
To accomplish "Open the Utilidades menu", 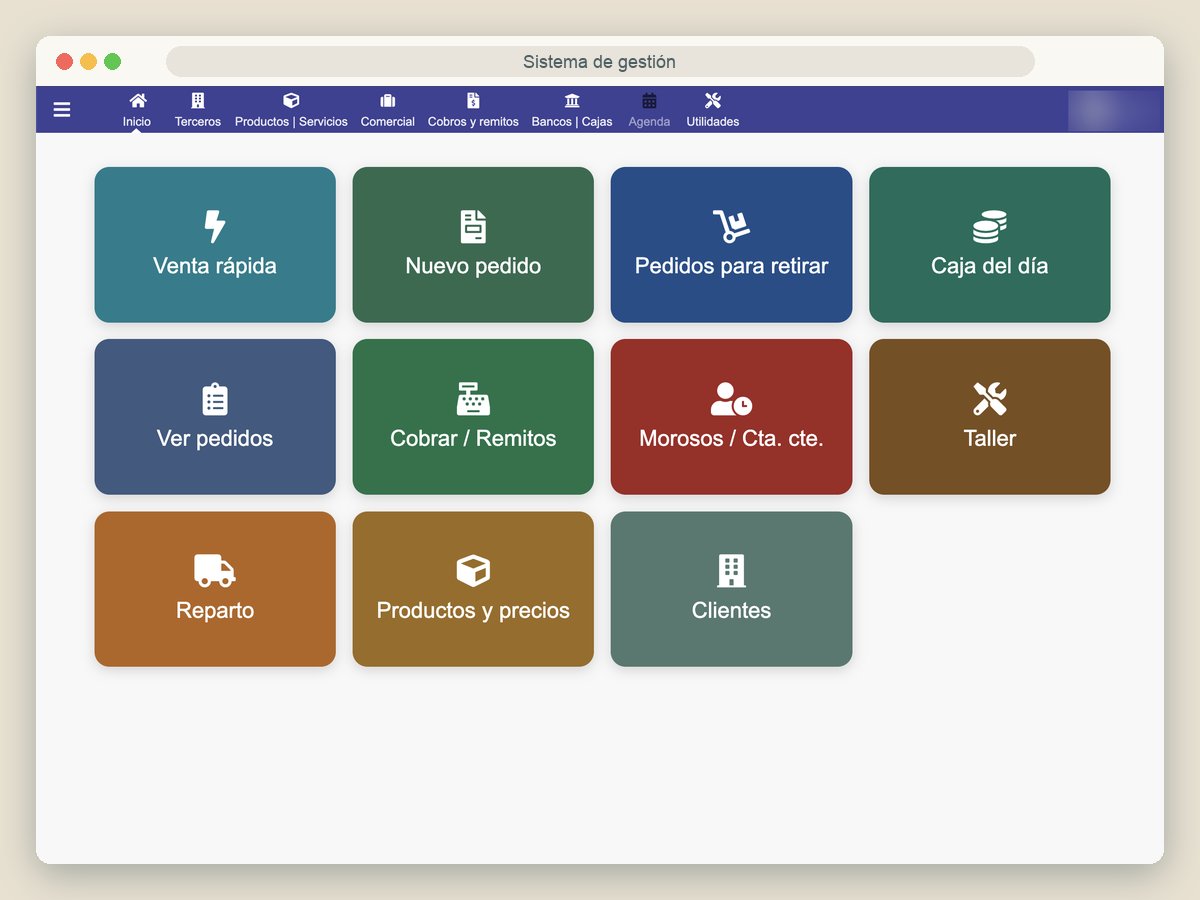I will pos(713,110).
